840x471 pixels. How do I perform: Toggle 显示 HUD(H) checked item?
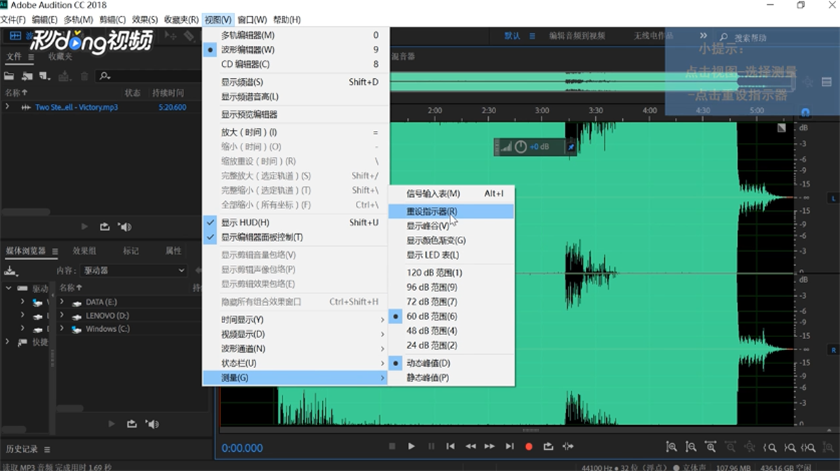click(295, 222)
